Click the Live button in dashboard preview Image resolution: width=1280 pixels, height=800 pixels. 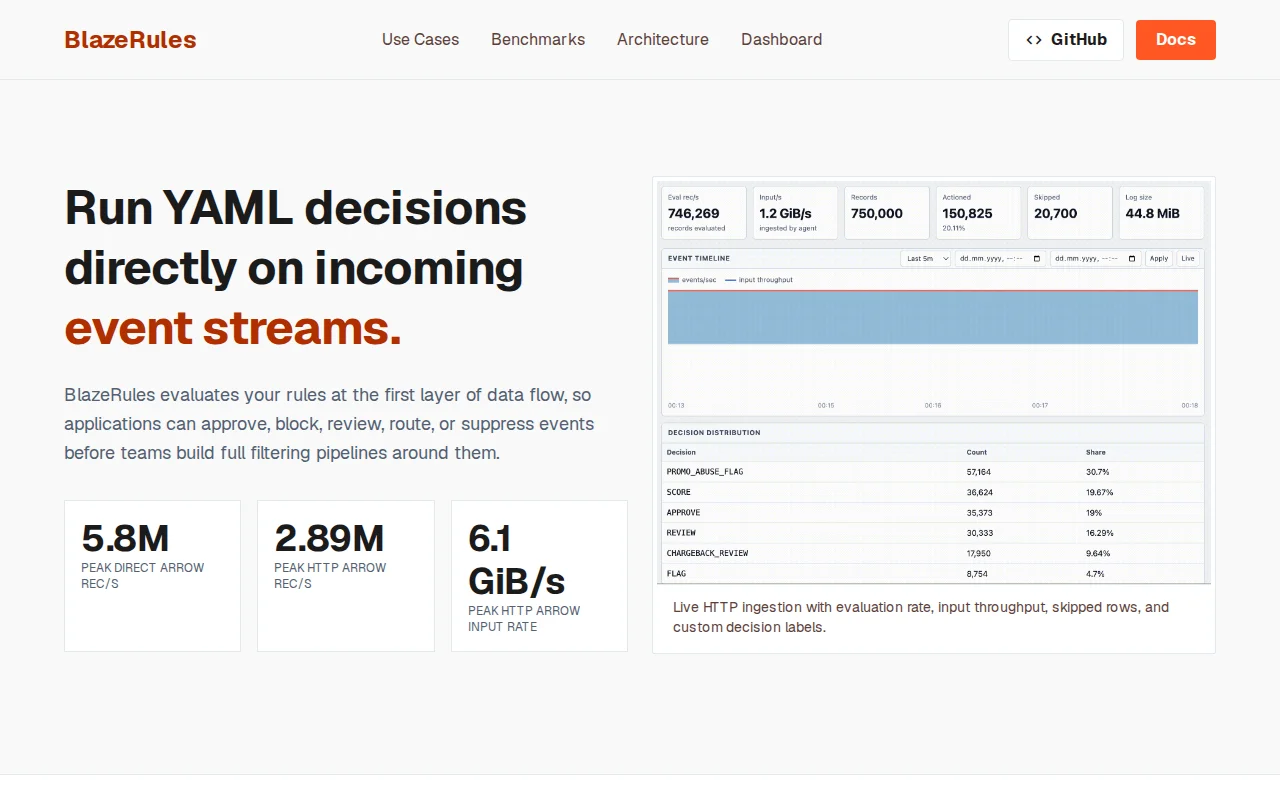coord(1188,258)
